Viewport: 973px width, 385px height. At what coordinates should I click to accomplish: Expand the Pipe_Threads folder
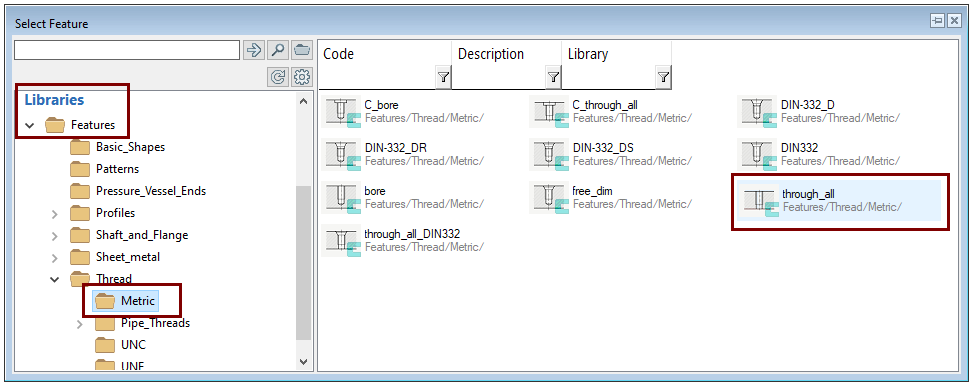(79, 324)
